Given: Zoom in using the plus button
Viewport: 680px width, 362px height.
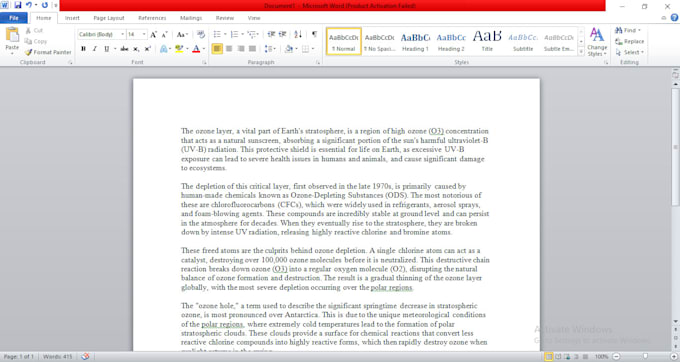Looking at the screenshot, I should click(x=673, y=356).
